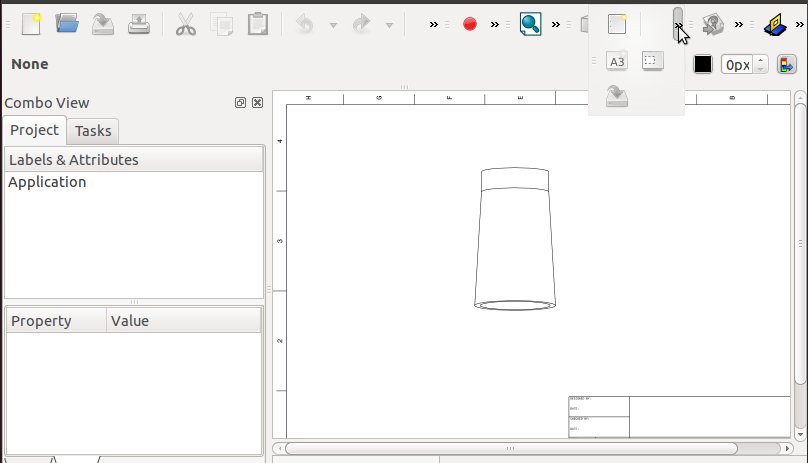The height and width of the screenshot is (463, 808).
Task: Print using the printer icon
Action: coord(139,24)
